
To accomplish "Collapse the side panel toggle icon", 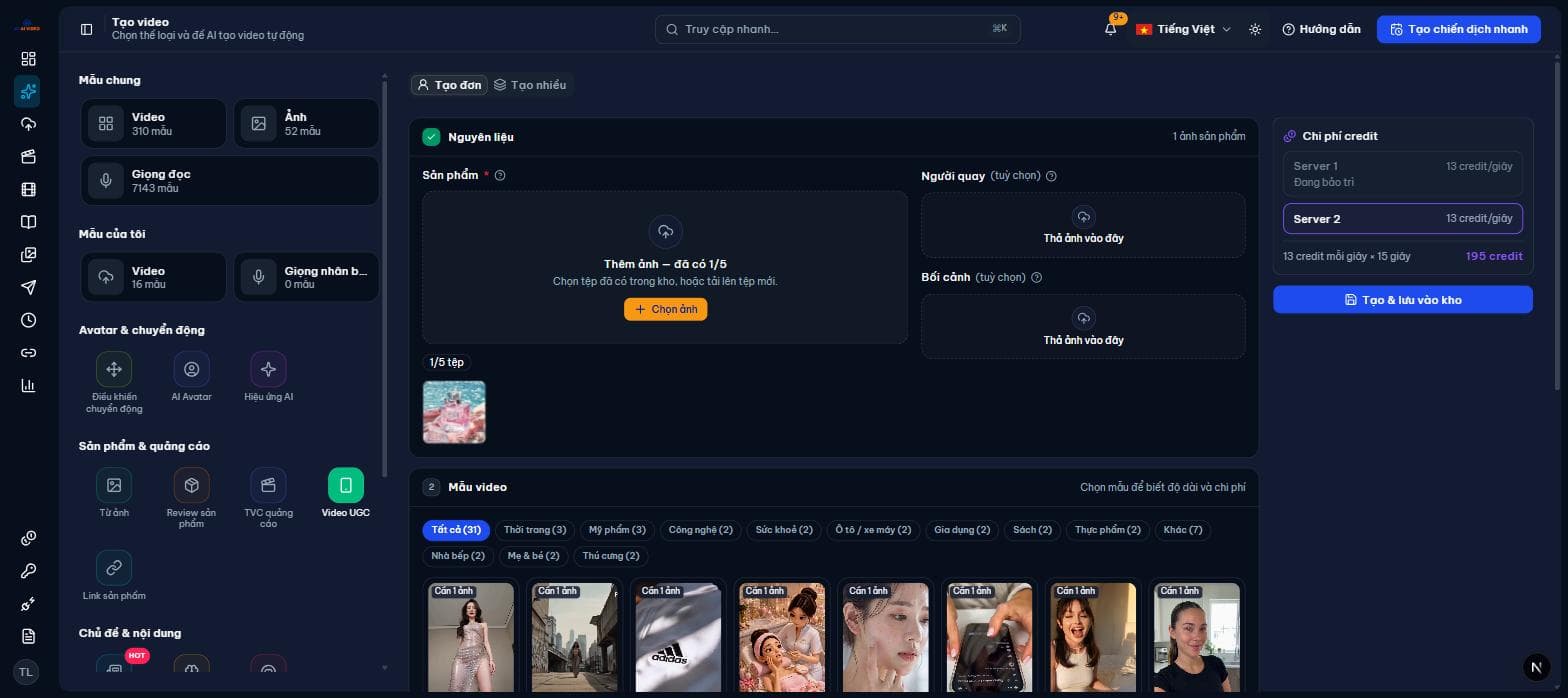I will (x=86, y=29).
